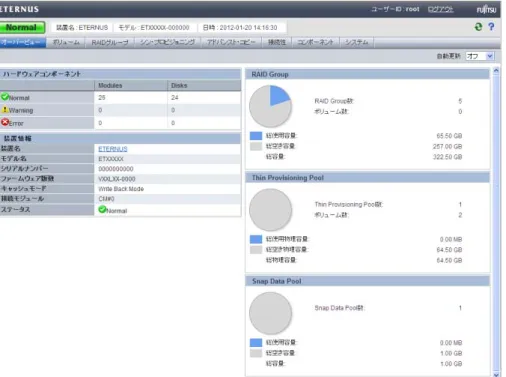The height and width of the screenshot is (377, 506).
Task: Click the Thin Provisioning Pool pie chart
Action: click(x=270, y=210)
